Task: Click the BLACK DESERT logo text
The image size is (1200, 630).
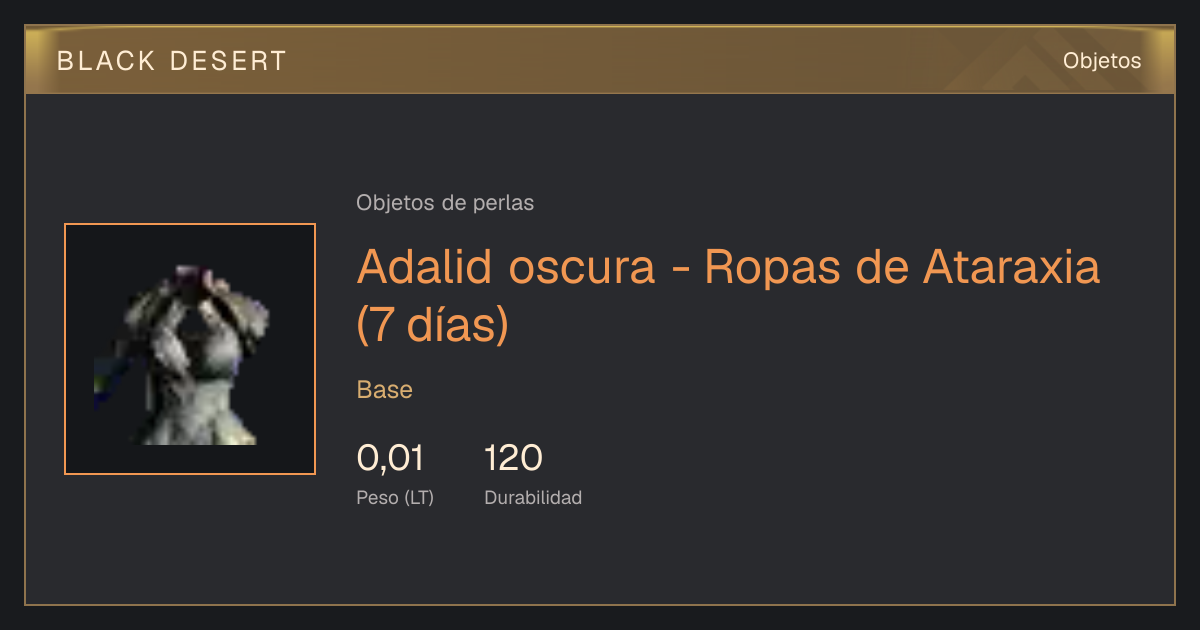Action: pyautogui.click(x=172, y=61)
